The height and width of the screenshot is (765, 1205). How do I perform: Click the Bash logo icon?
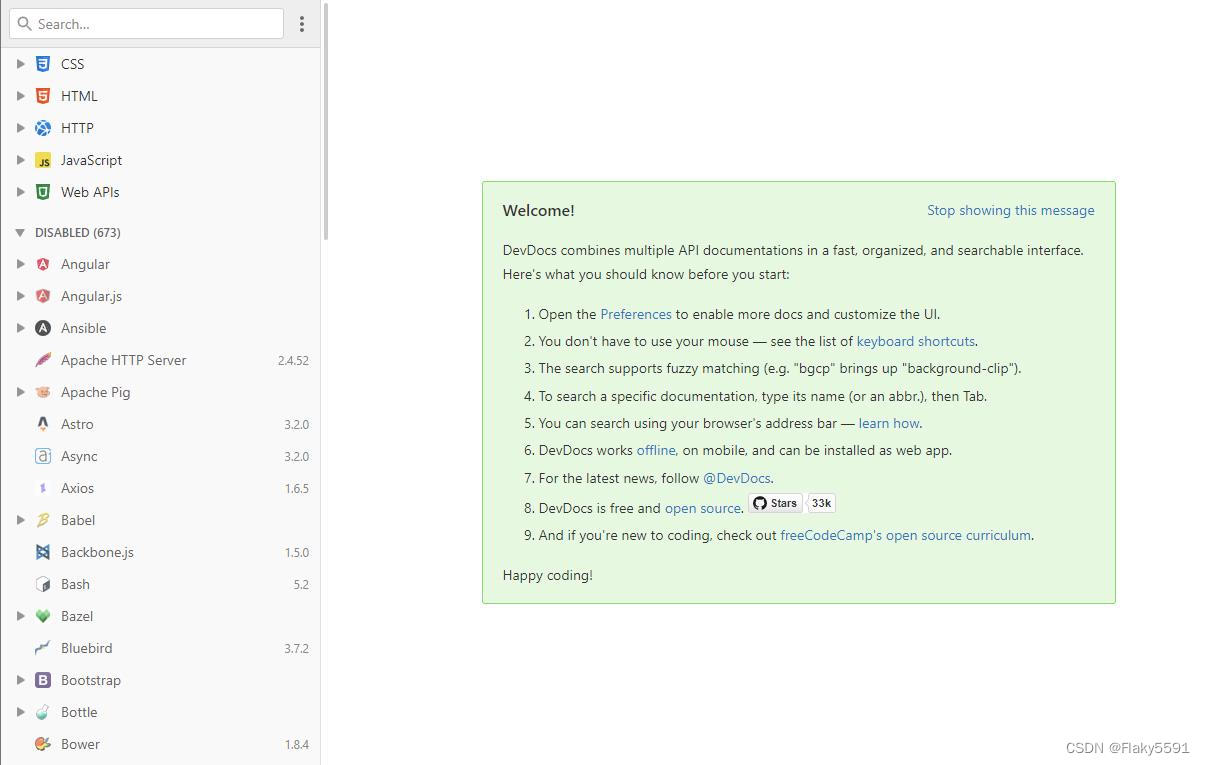click(x=43, y=584)
